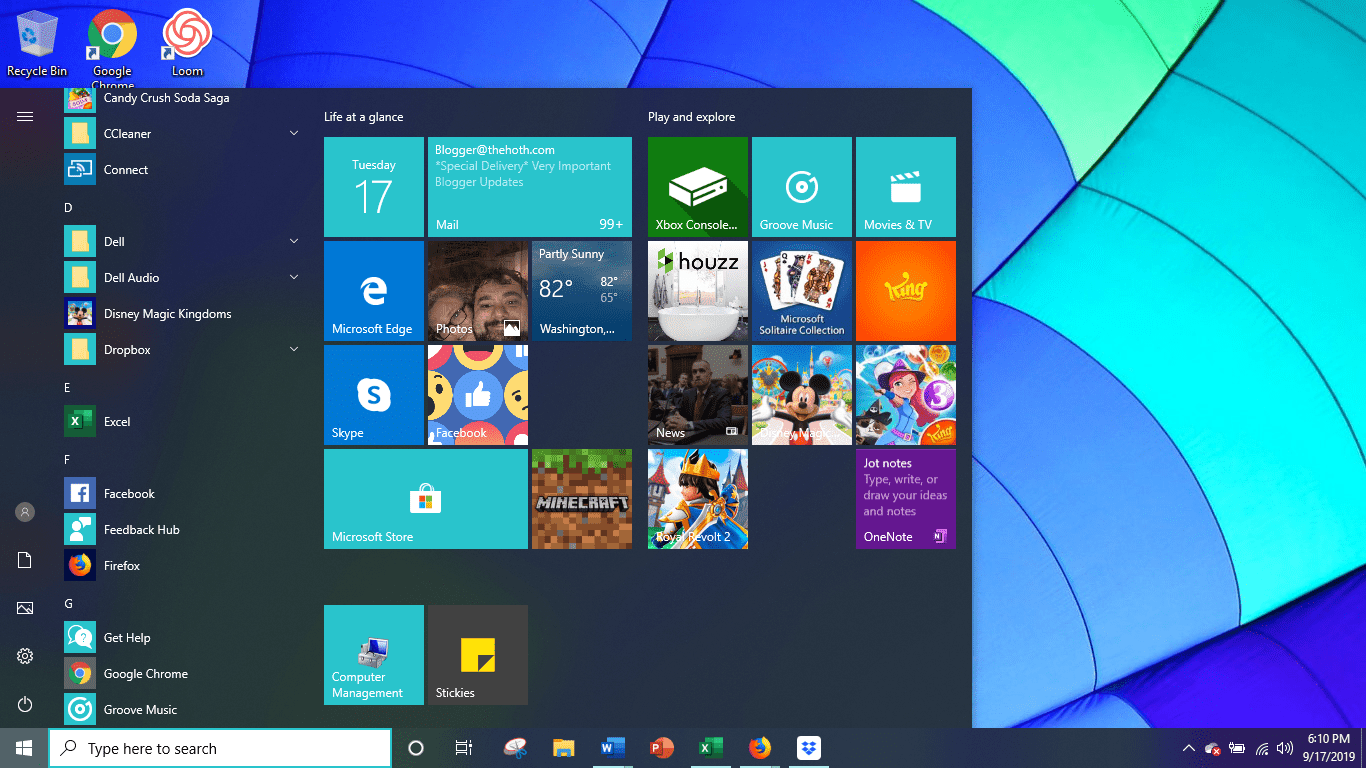1366x768 pixels.
Task: Show hidden system tray icons arrow
Action: pyautogui.click(x=1188, y=748)
